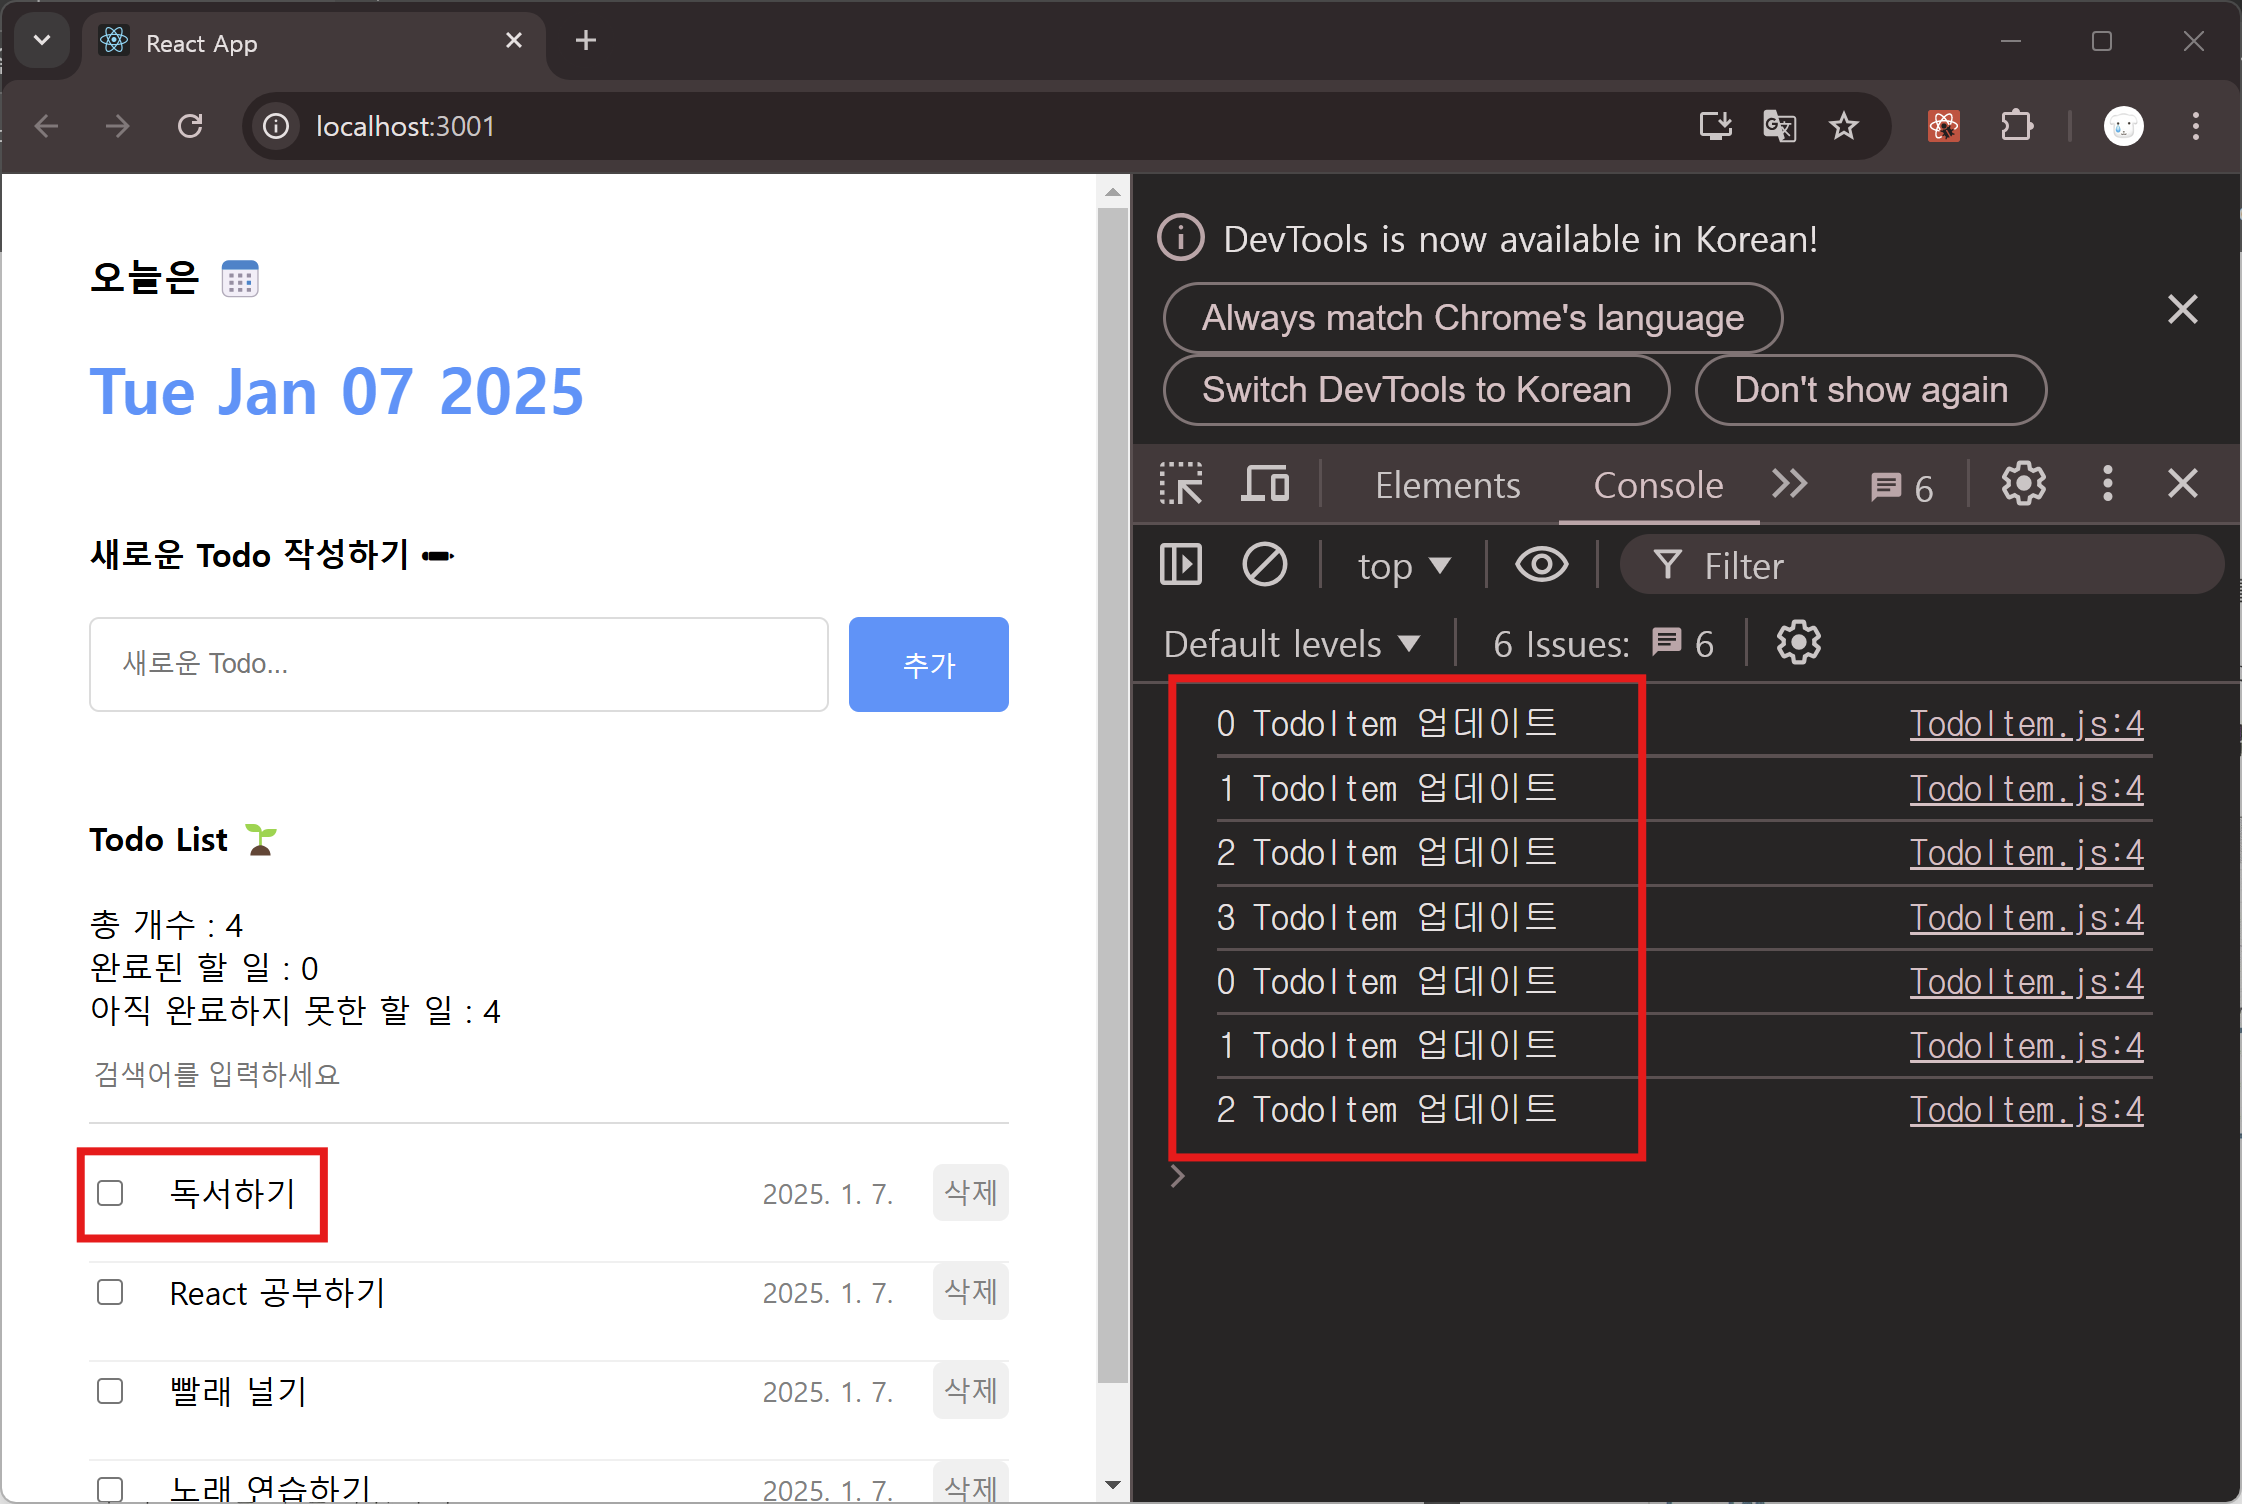The image size is (2242, 1504).
Task: Expand the Default levels dropdown
Action: (1291, 644)
